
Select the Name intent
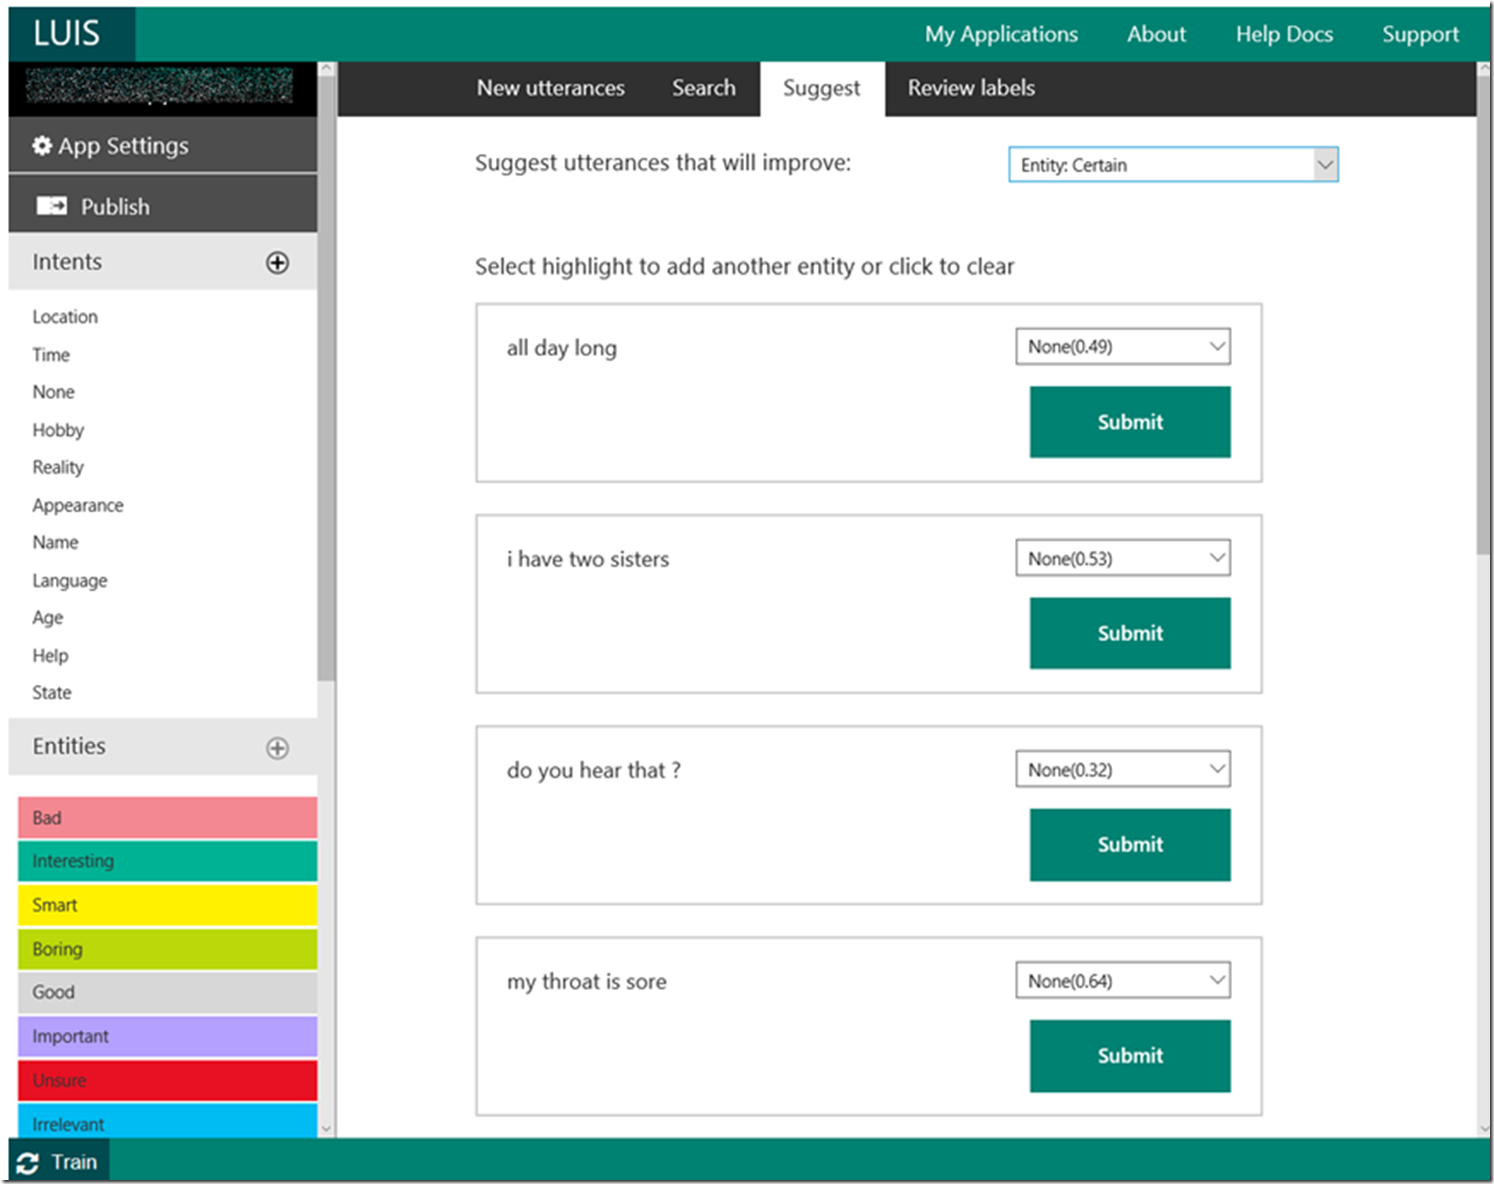55,542
